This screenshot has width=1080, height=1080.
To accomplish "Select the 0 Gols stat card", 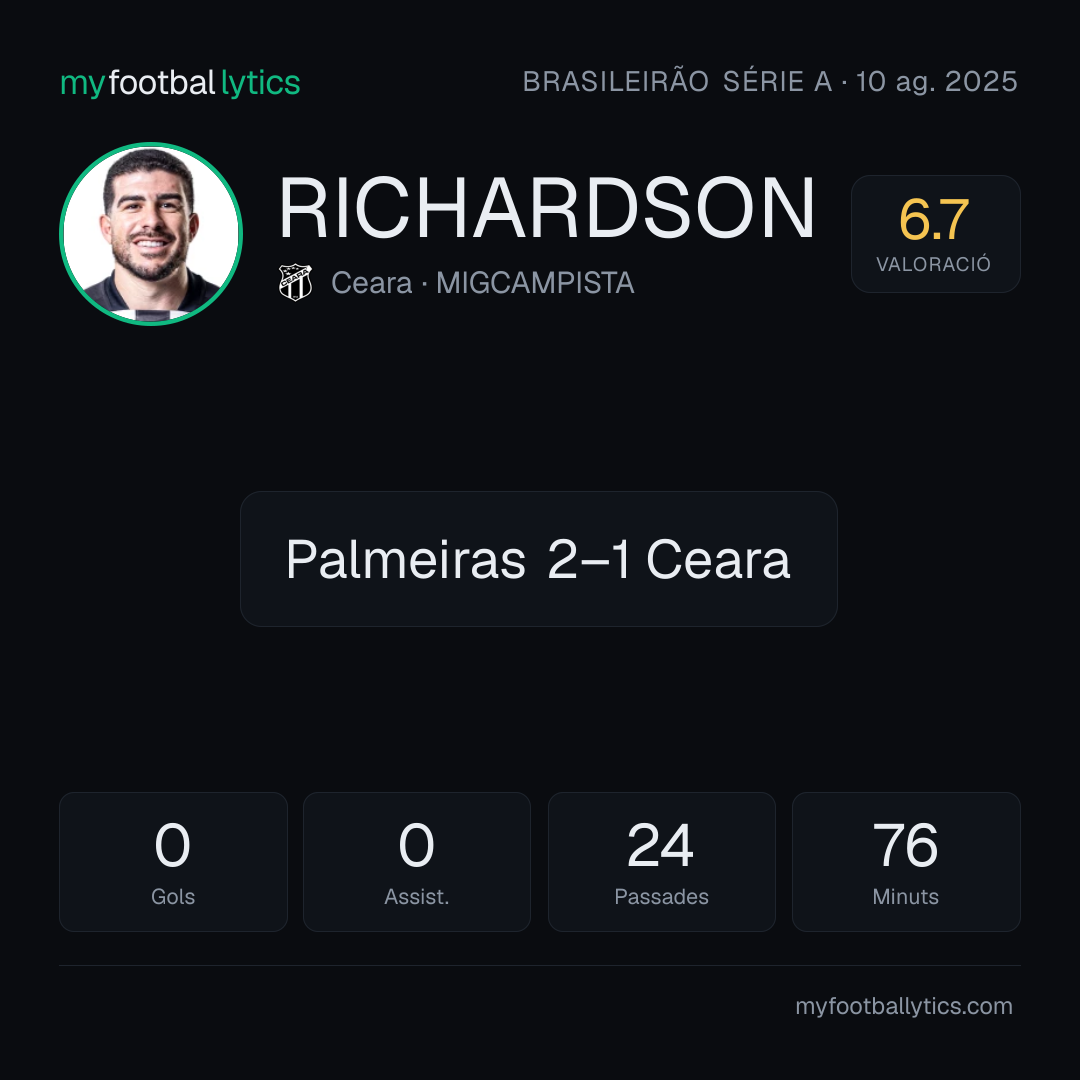I will (x=173, y=862).
